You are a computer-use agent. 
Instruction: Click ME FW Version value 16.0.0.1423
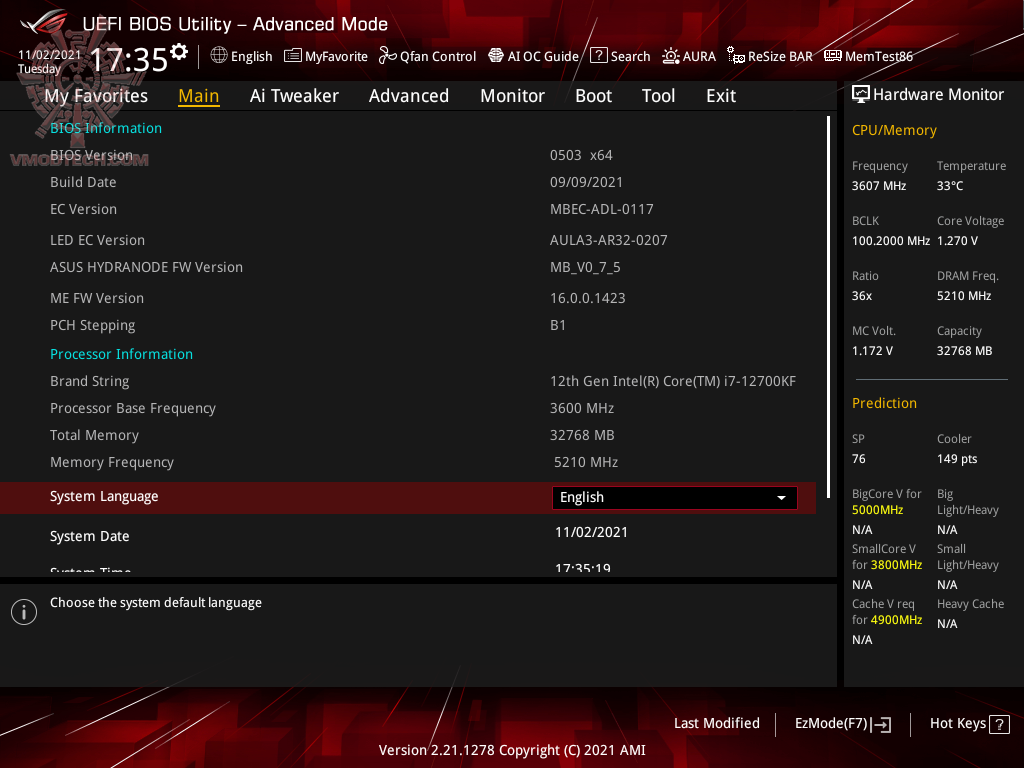[588, 298]
